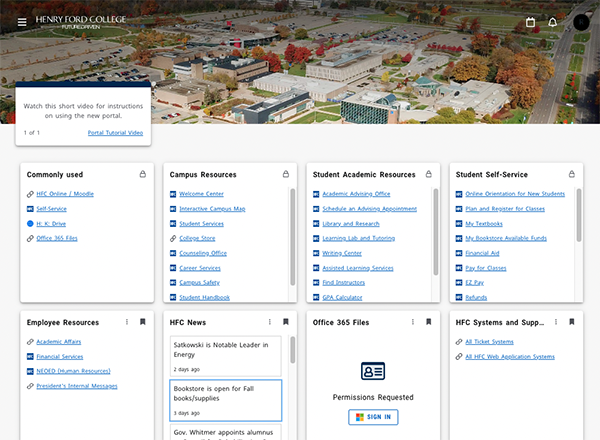The image size is (600, 440).
Task: Open My Textbooks link
Action: (x=484, y=224)
